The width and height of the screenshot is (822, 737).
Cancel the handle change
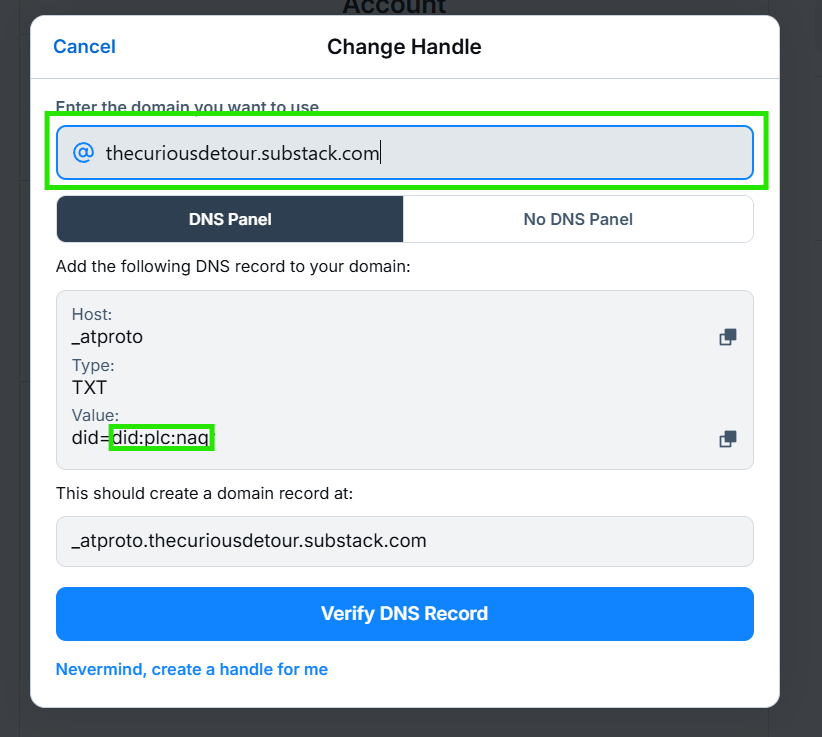(x=84, y=46)
